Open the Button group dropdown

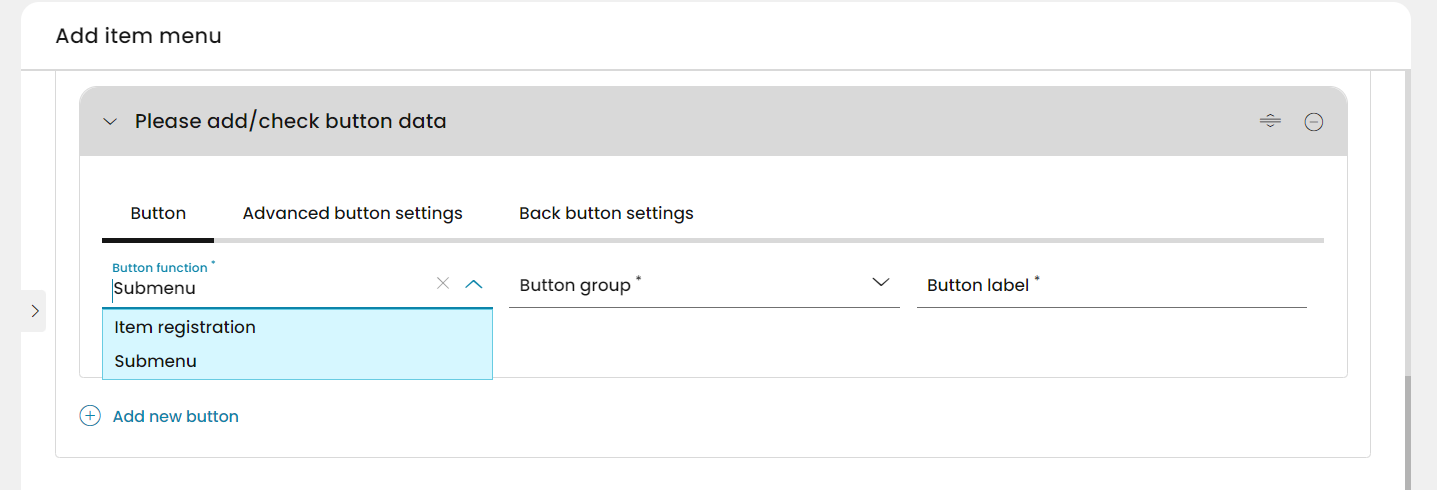pos(704,285)
